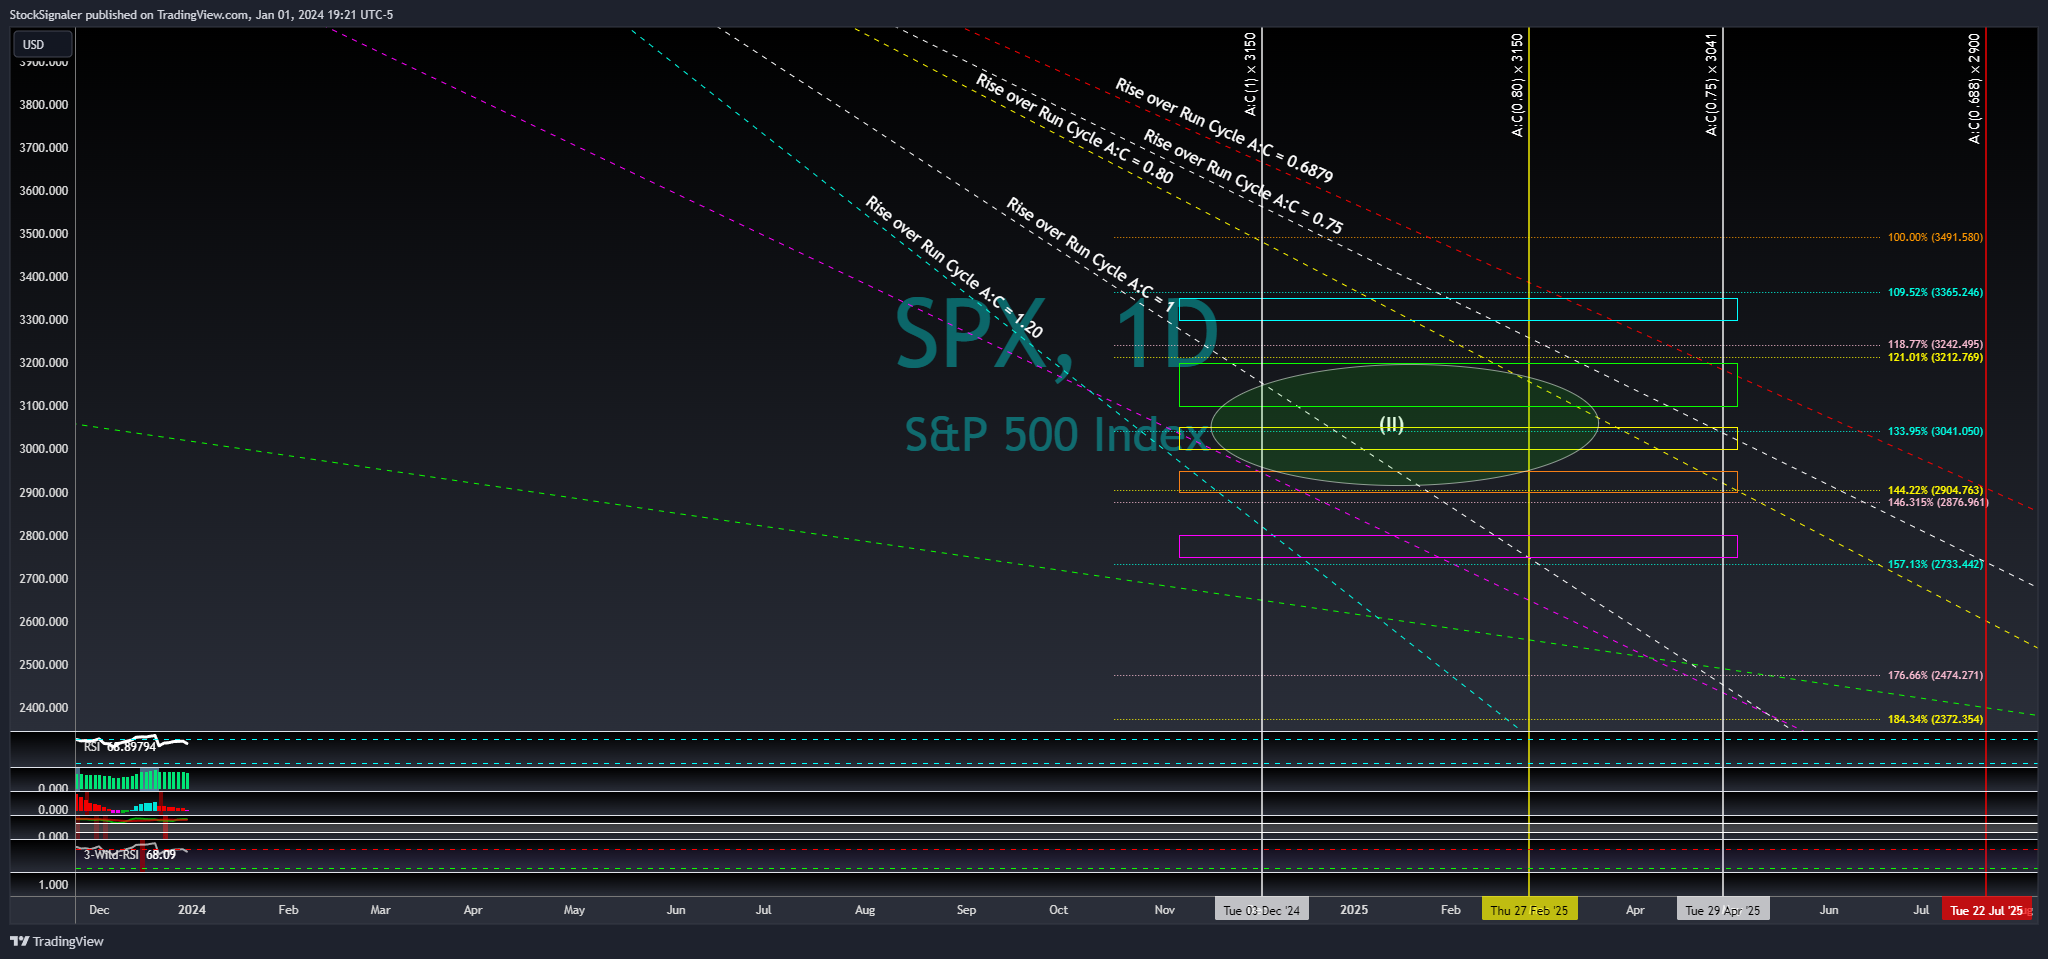Click the 1.000 label in bottom indicator pane
The image size is (2048, 959).
tap(54, 885)
